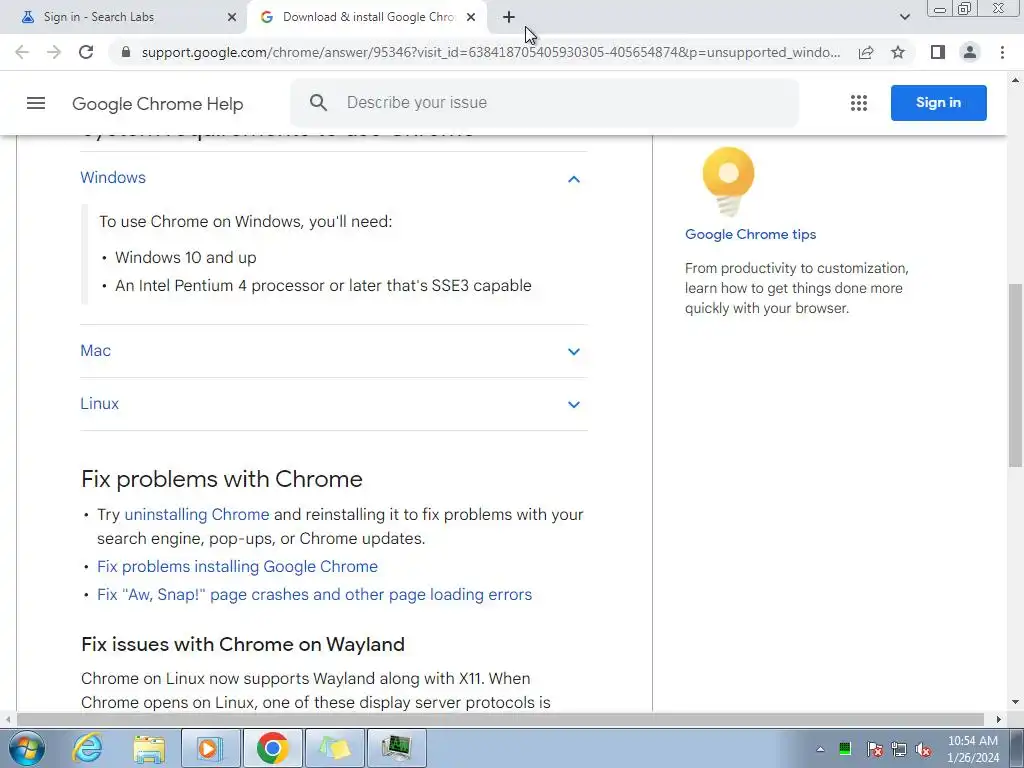This screenshot has height=768, width=1024.
Task: Open the Windows Start menu
Action: pos(26,748)
